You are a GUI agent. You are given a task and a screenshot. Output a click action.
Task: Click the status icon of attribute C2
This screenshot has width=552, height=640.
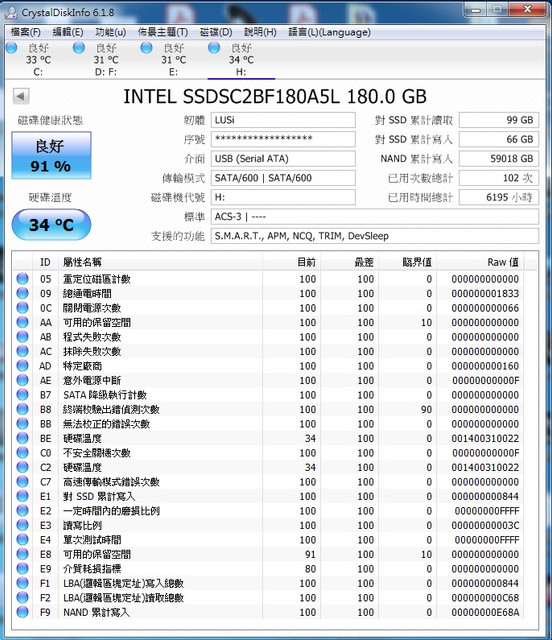pyautogui.click(x=22, y=467)
